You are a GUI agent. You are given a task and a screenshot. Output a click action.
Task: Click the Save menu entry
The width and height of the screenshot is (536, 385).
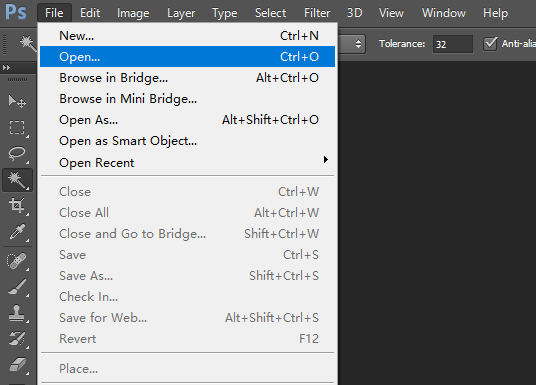point(187,255)
